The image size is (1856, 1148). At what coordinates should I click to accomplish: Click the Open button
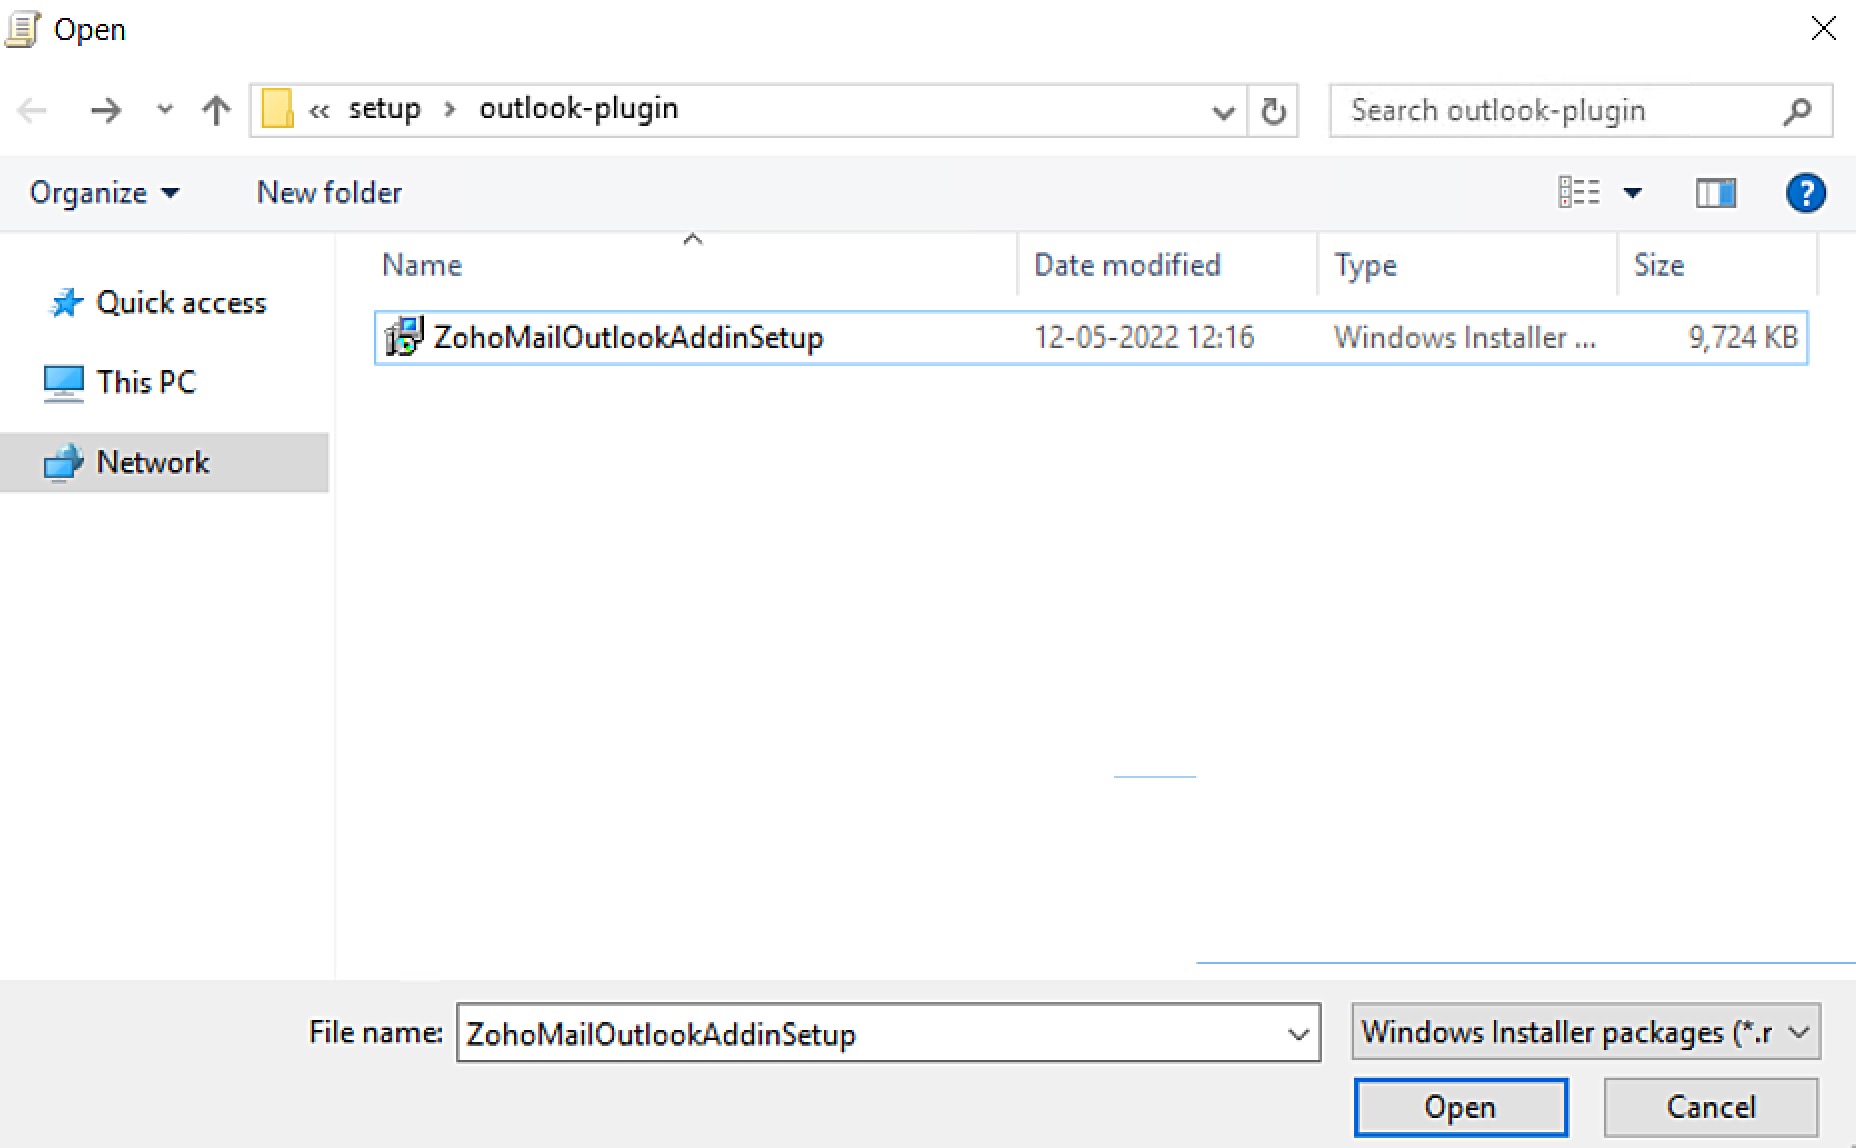tap(1461, 1107)
